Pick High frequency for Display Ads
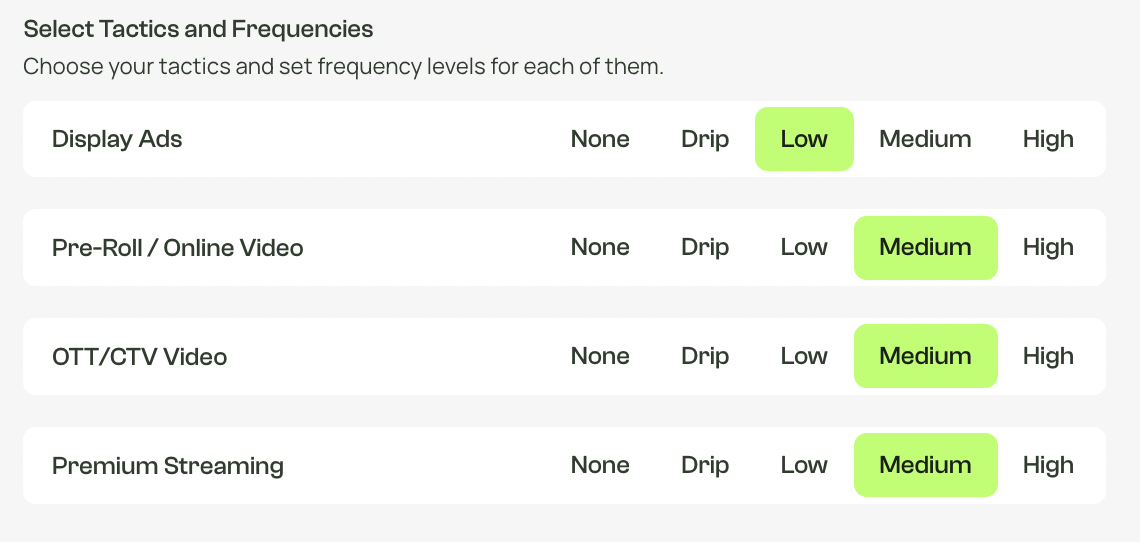This screenshot has width=1140, height=542. 1048,139
